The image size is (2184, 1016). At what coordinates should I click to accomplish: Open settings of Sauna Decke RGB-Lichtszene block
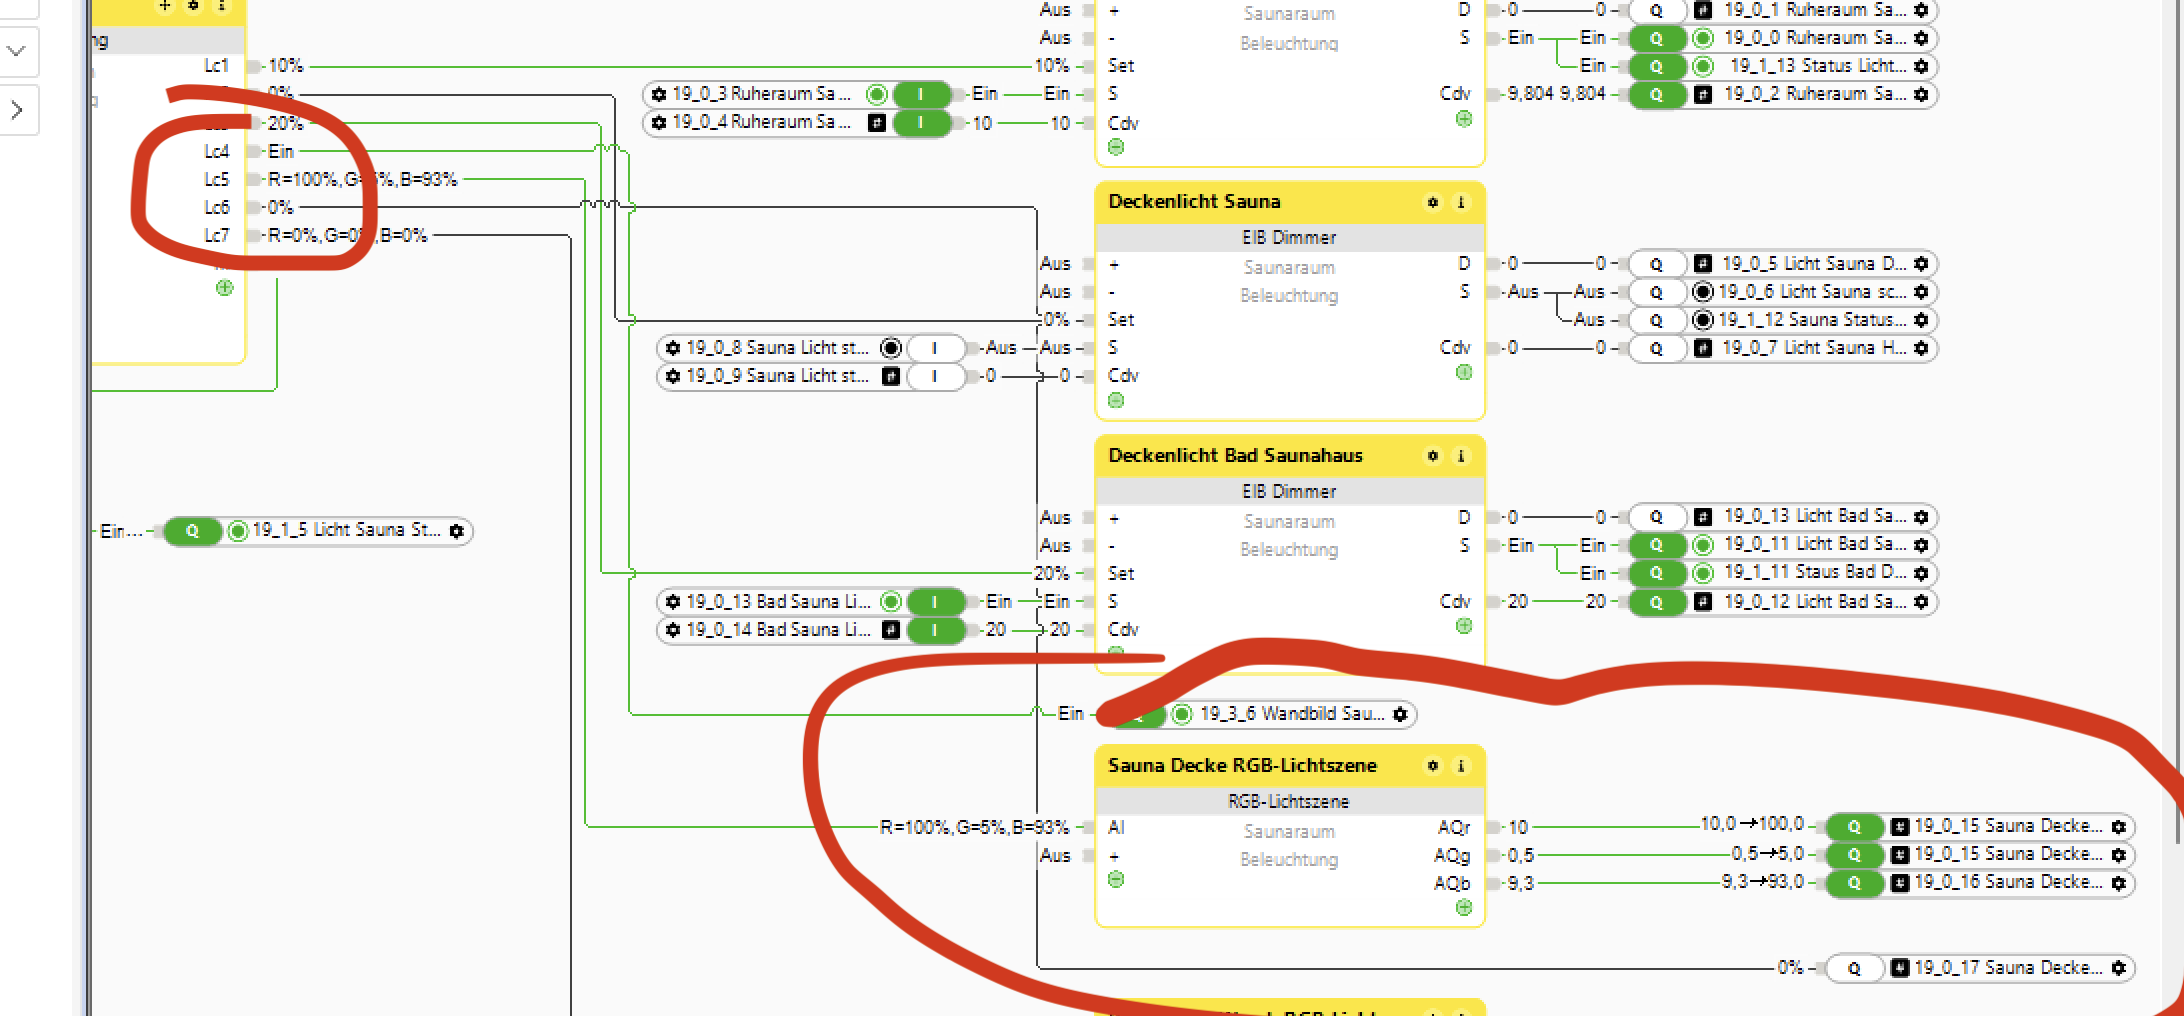pos(1433,766)
